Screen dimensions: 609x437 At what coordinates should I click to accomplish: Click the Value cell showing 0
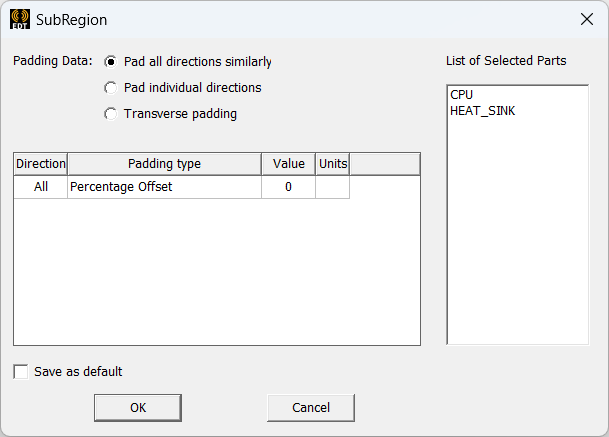(x=288, y=187)
